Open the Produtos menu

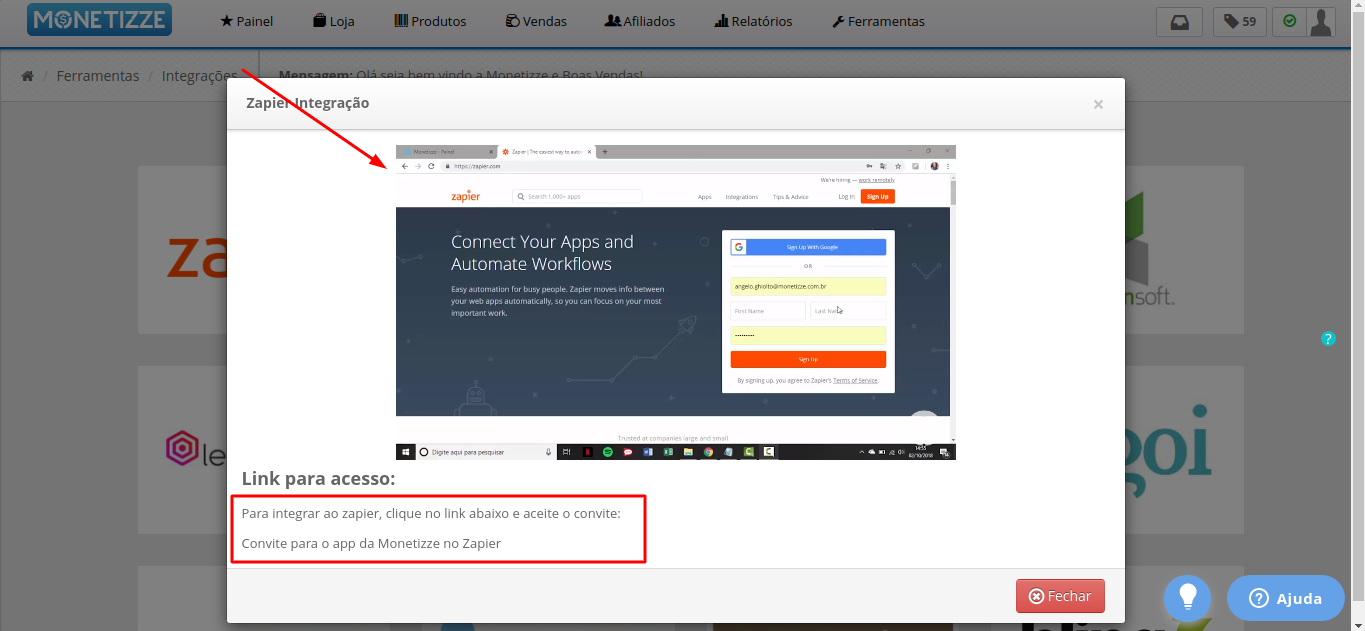pos(430,21)
